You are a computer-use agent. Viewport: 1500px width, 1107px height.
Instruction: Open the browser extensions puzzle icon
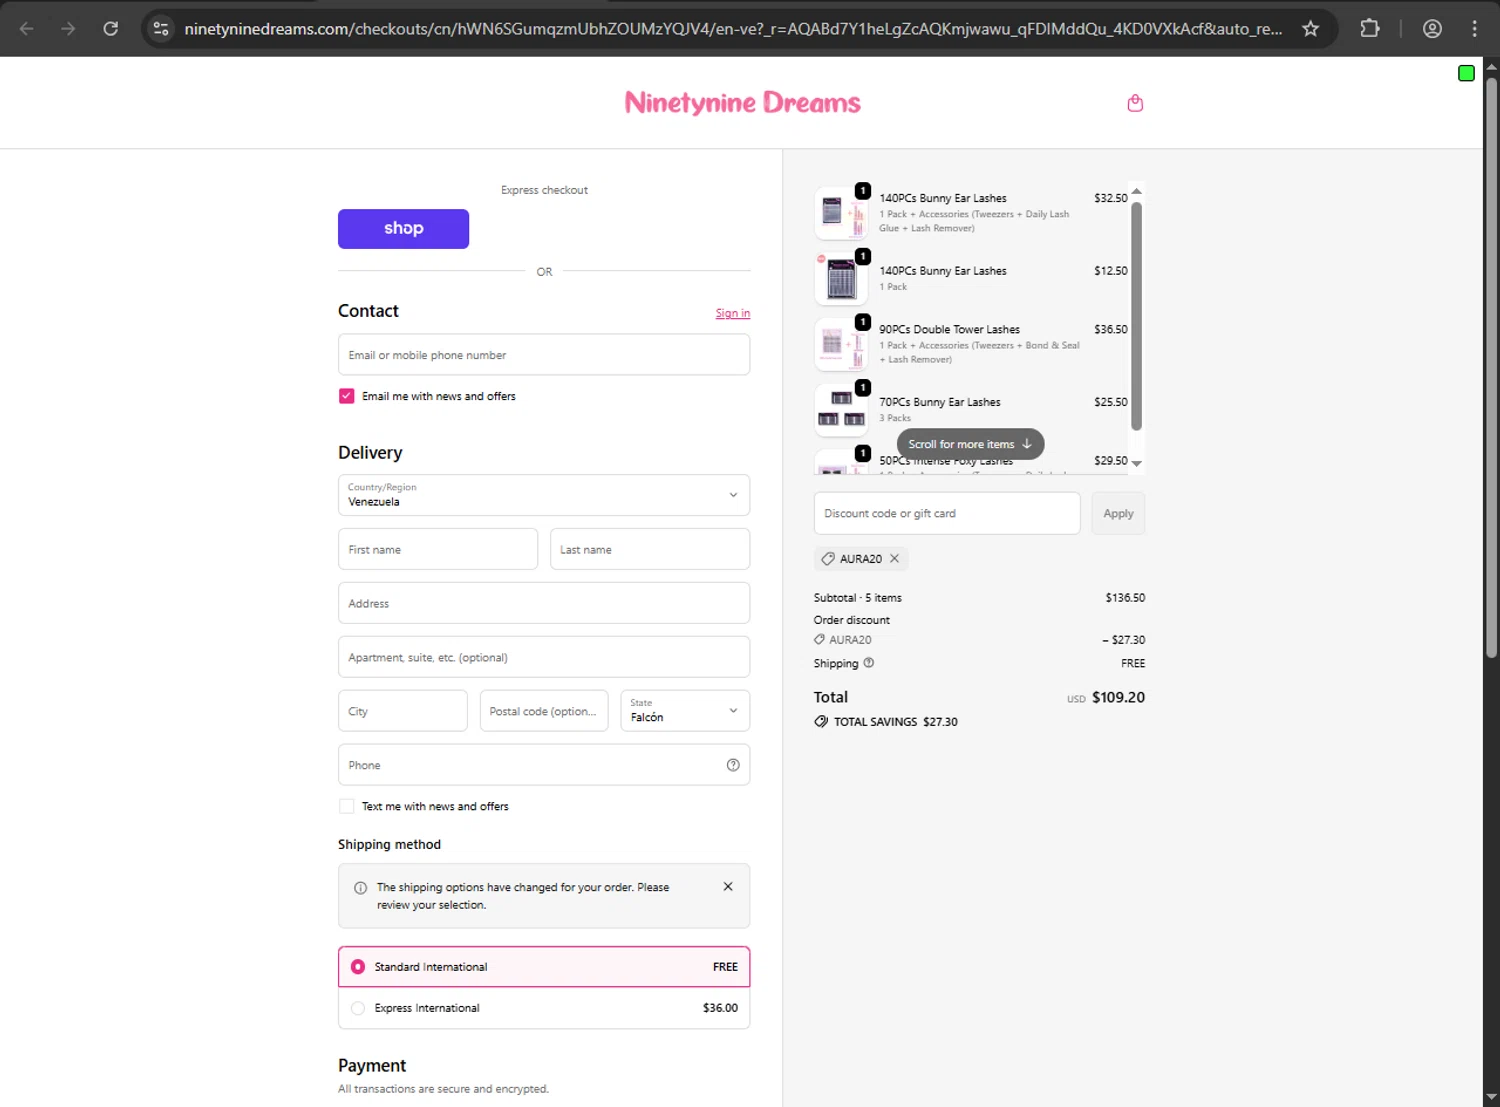pyautogui.click(x=1370, y=29)
